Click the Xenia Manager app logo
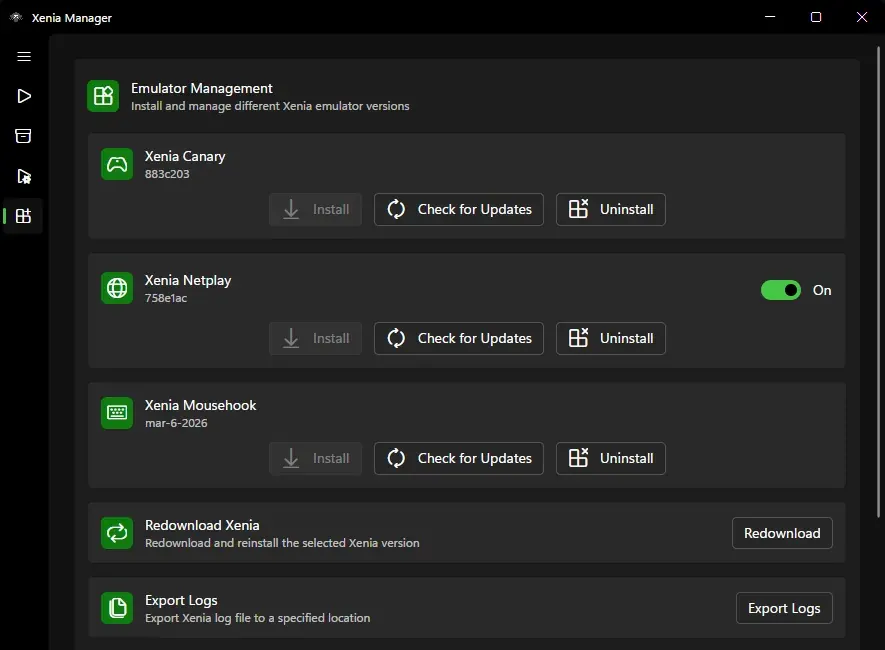 pyautogui.click(x=16, y=17)
